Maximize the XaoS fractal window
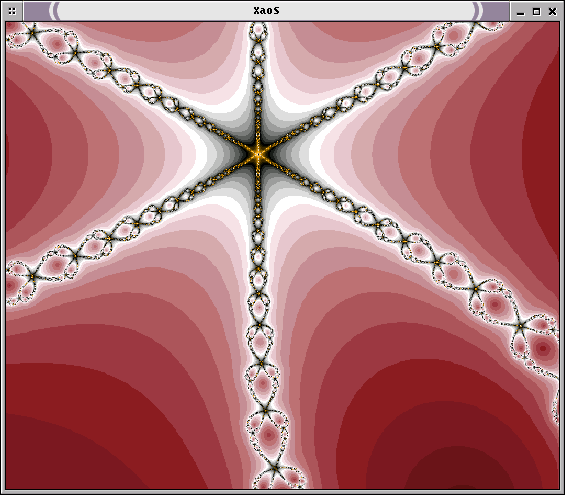Viewport: 565px width, 495px height. pos(536,12)
